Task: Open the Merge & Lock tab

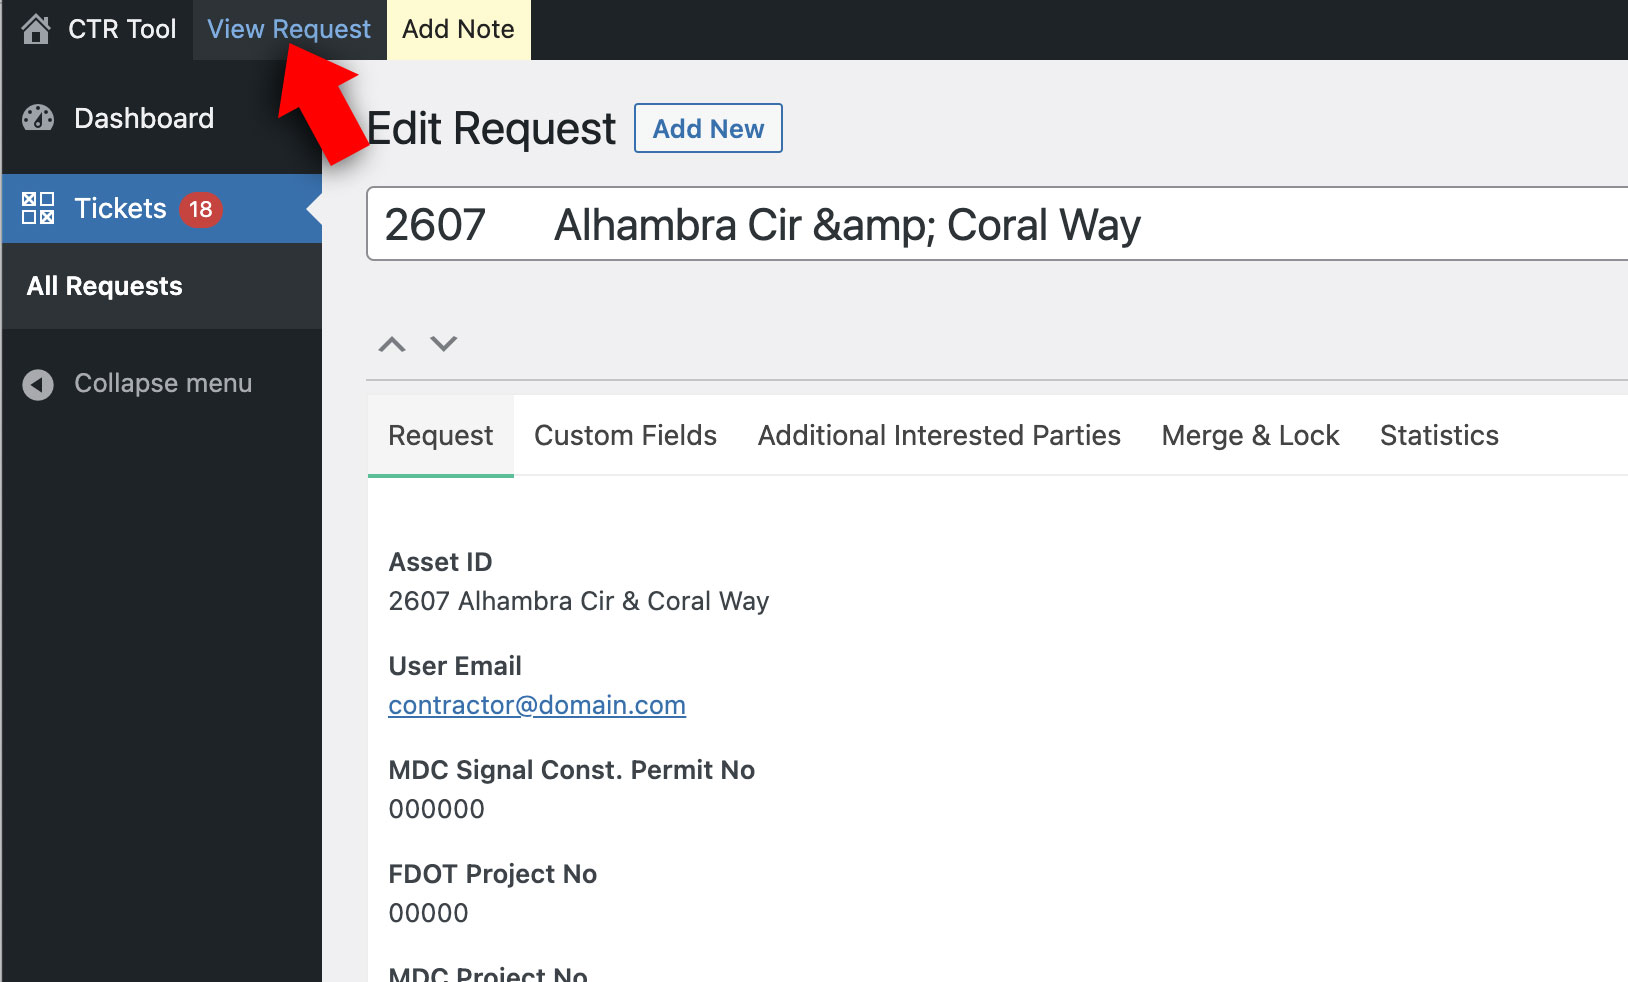Action: pos(1250,435)
